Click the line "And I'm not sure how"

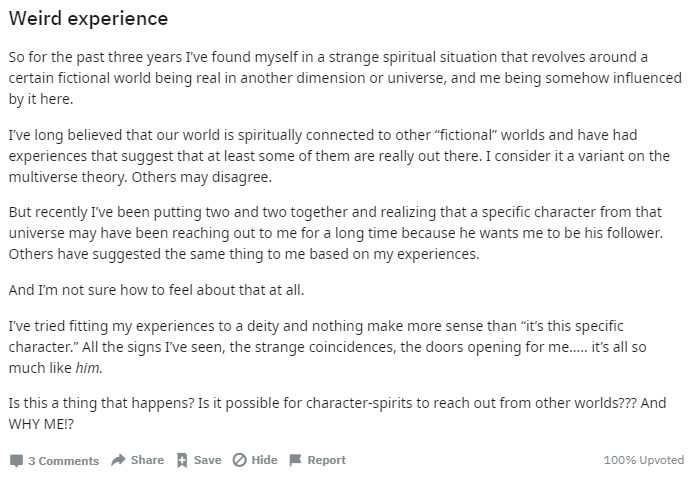156,290
